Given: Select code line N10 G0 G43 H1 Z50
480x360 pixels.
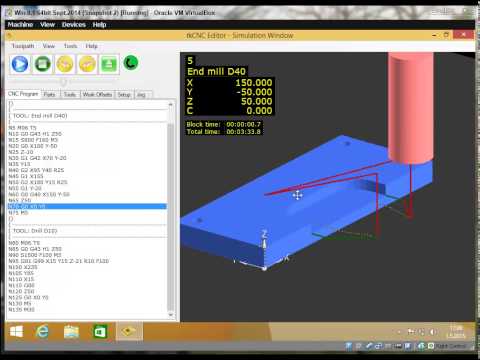Looking at the screenshot, I should pyautogui.click(x=35, y=134).
